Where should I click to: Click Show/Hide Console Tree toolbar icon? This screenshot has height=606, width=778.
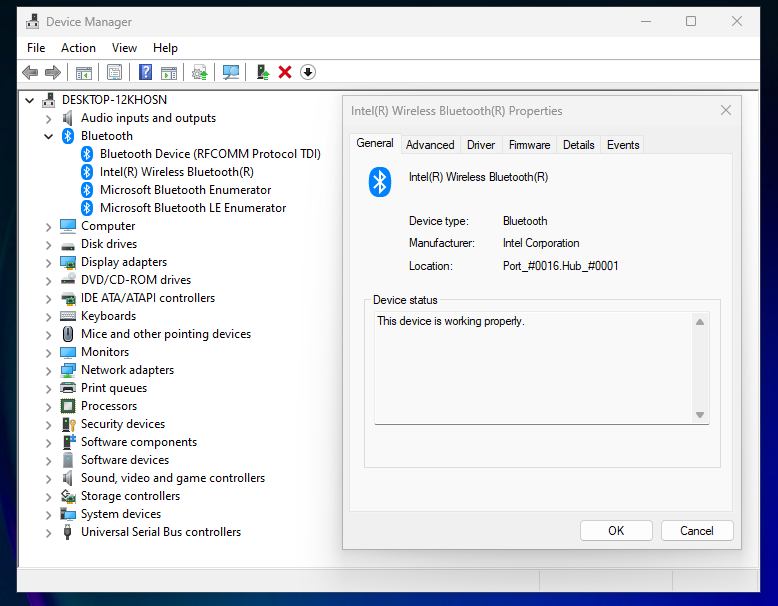coord(83,72)
